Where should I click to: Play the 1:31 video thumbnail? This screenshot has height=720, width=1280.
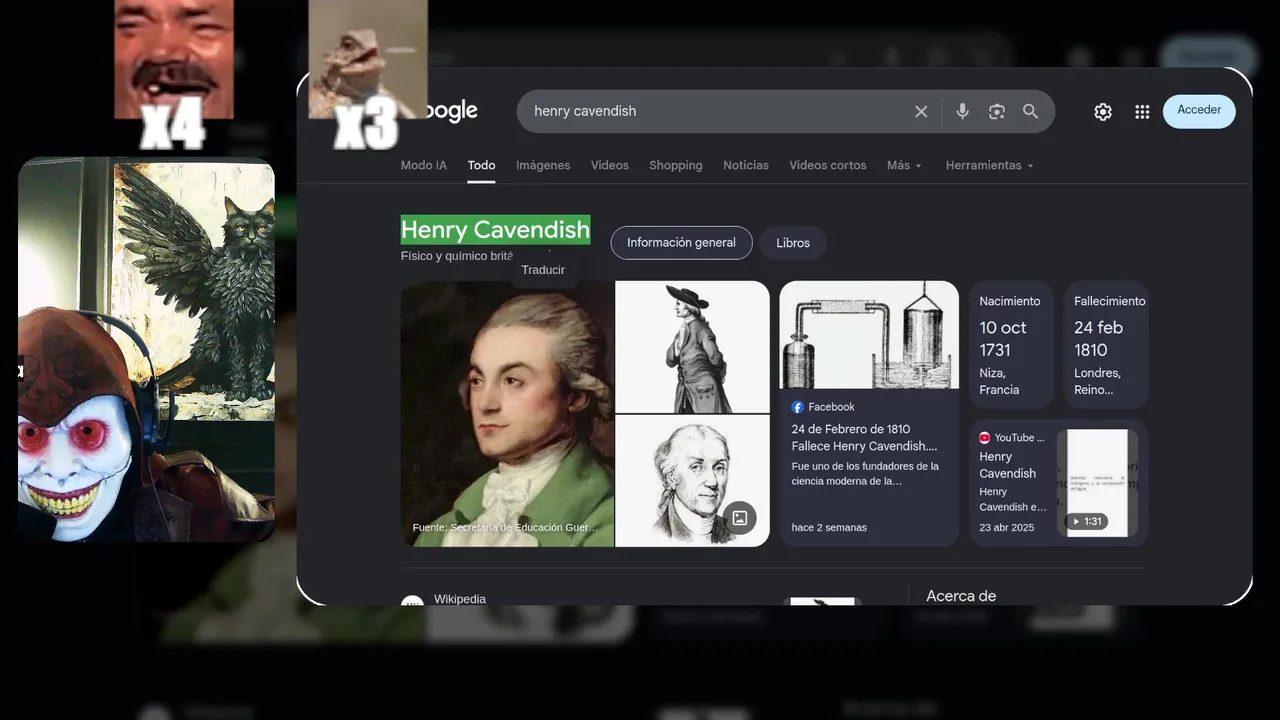pos(1097,483)
